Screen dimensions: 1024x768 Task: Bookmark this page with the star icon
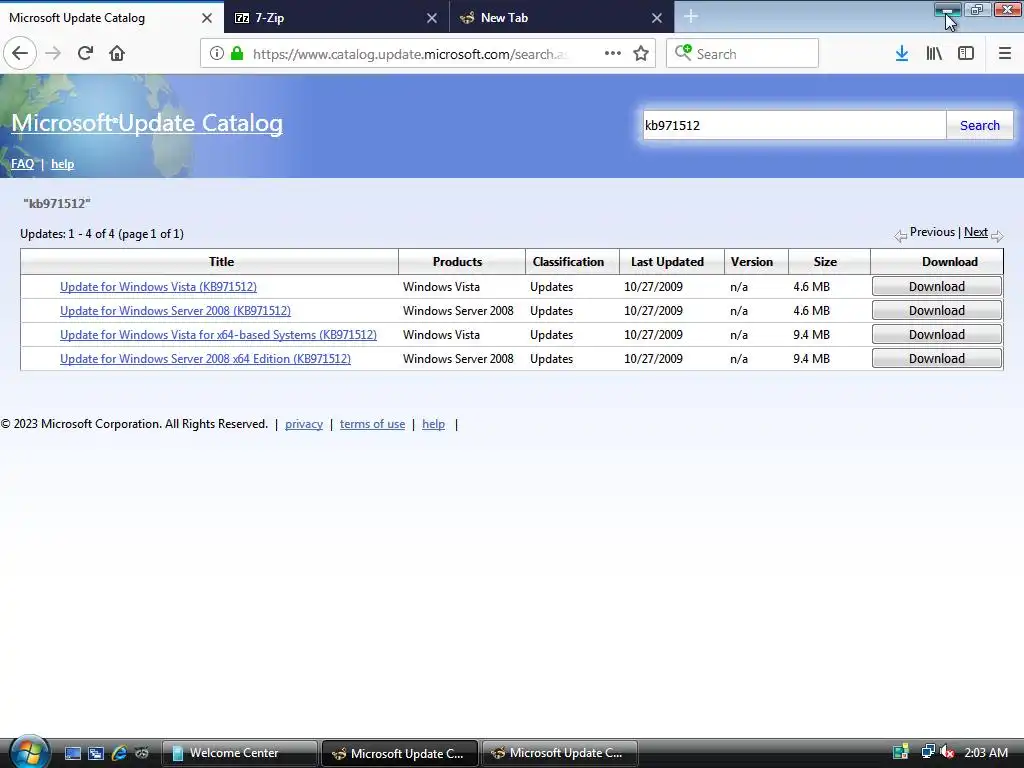[641, 53]
